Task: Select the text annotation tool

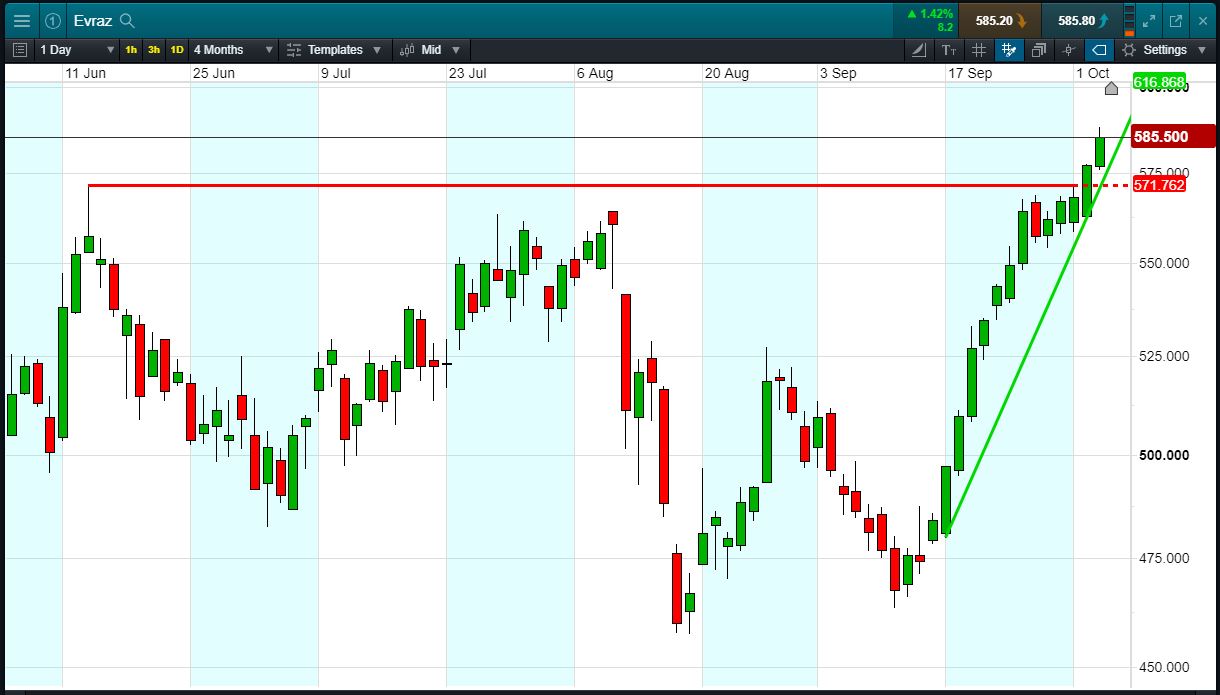Action: click(949, 49)
